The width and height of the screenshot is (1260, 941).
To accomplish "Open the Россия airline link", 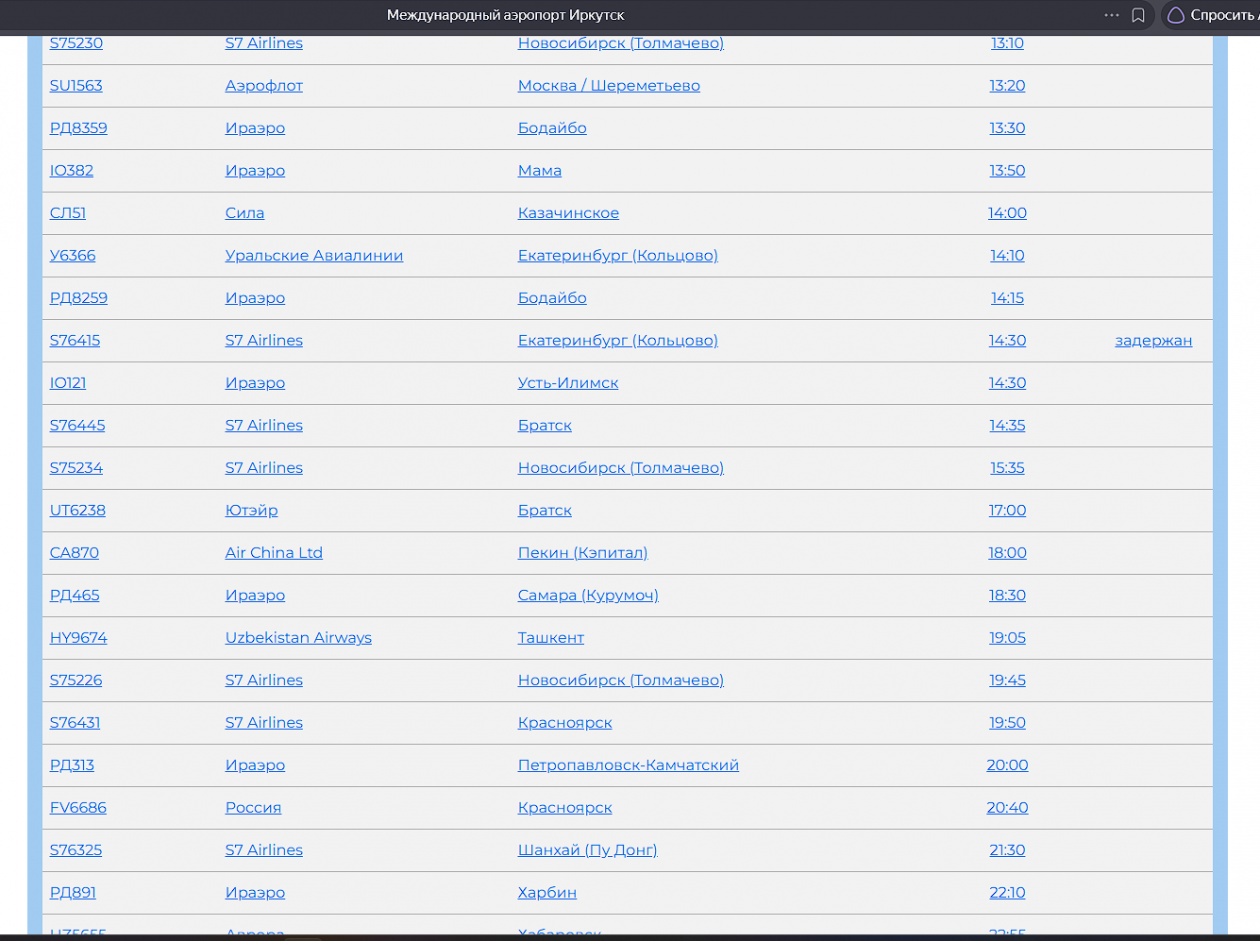I will tap(253, 808).
